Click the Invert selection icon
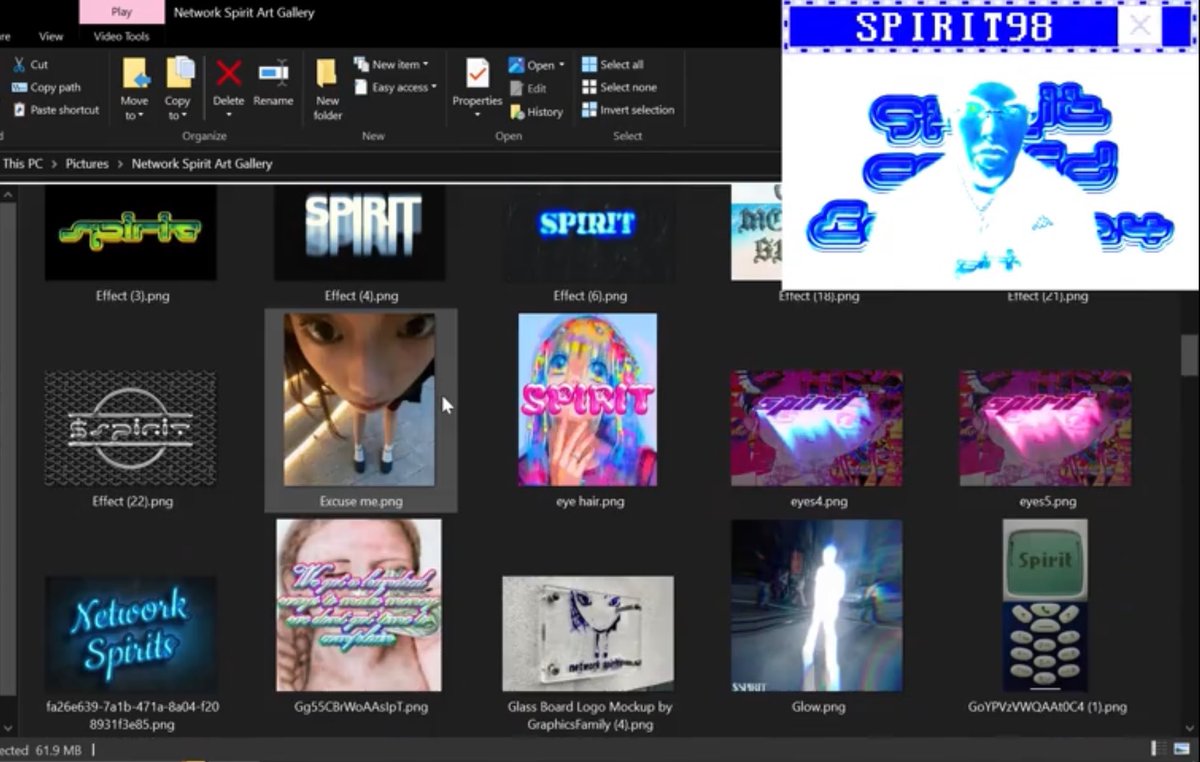 pos(589,110)
